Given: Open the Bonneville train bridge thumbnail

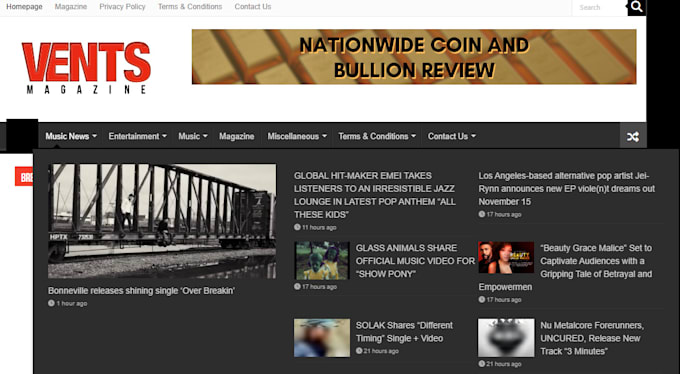Looking at the screenshot, I should (162, 221).
